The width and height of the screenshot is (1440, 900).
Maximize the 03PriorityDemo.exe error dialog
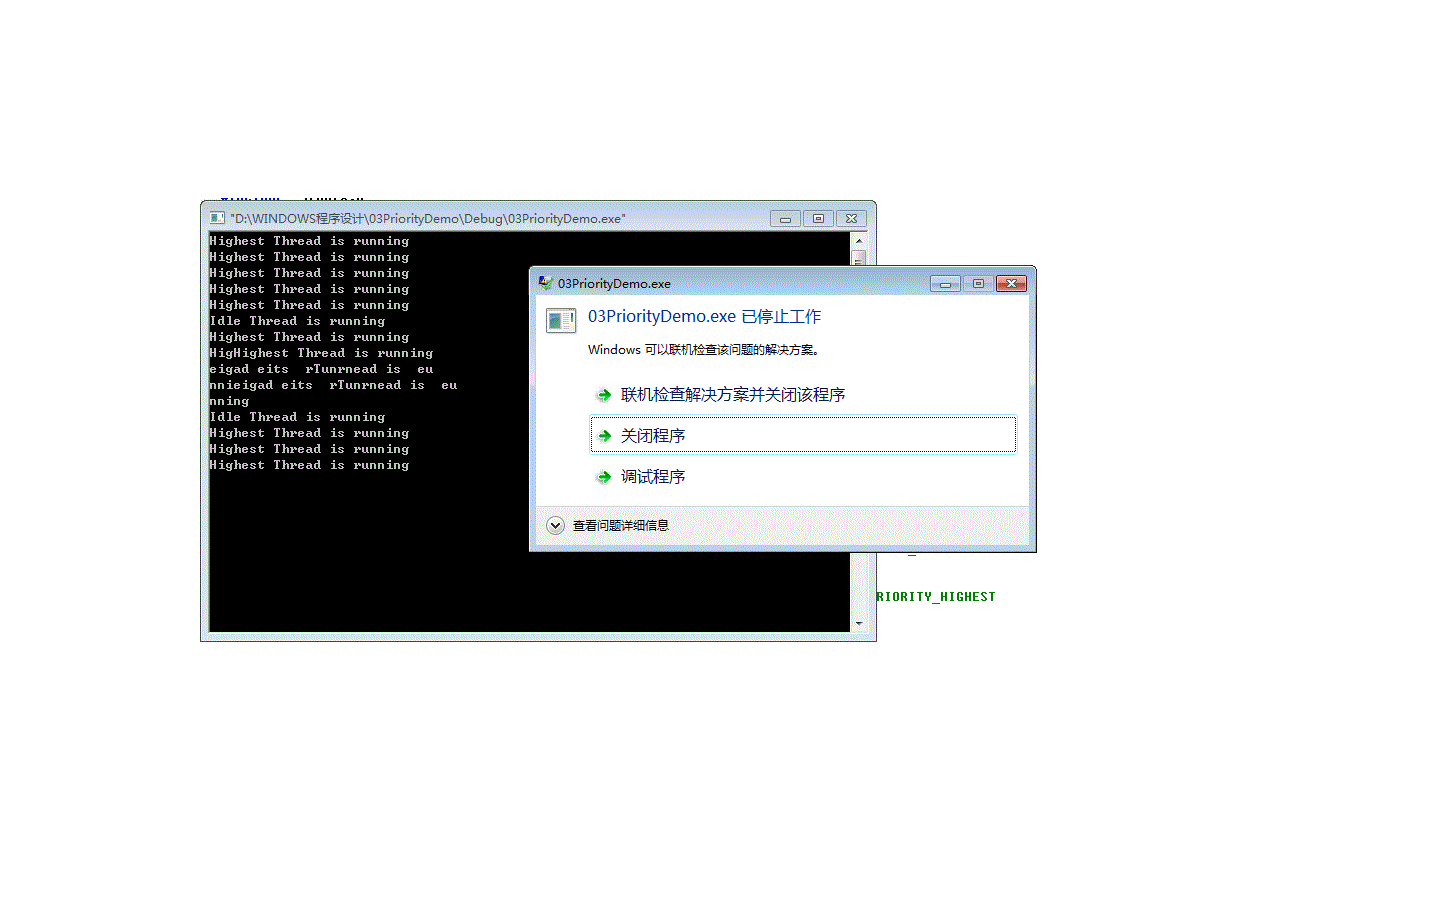tap(978, 284)
